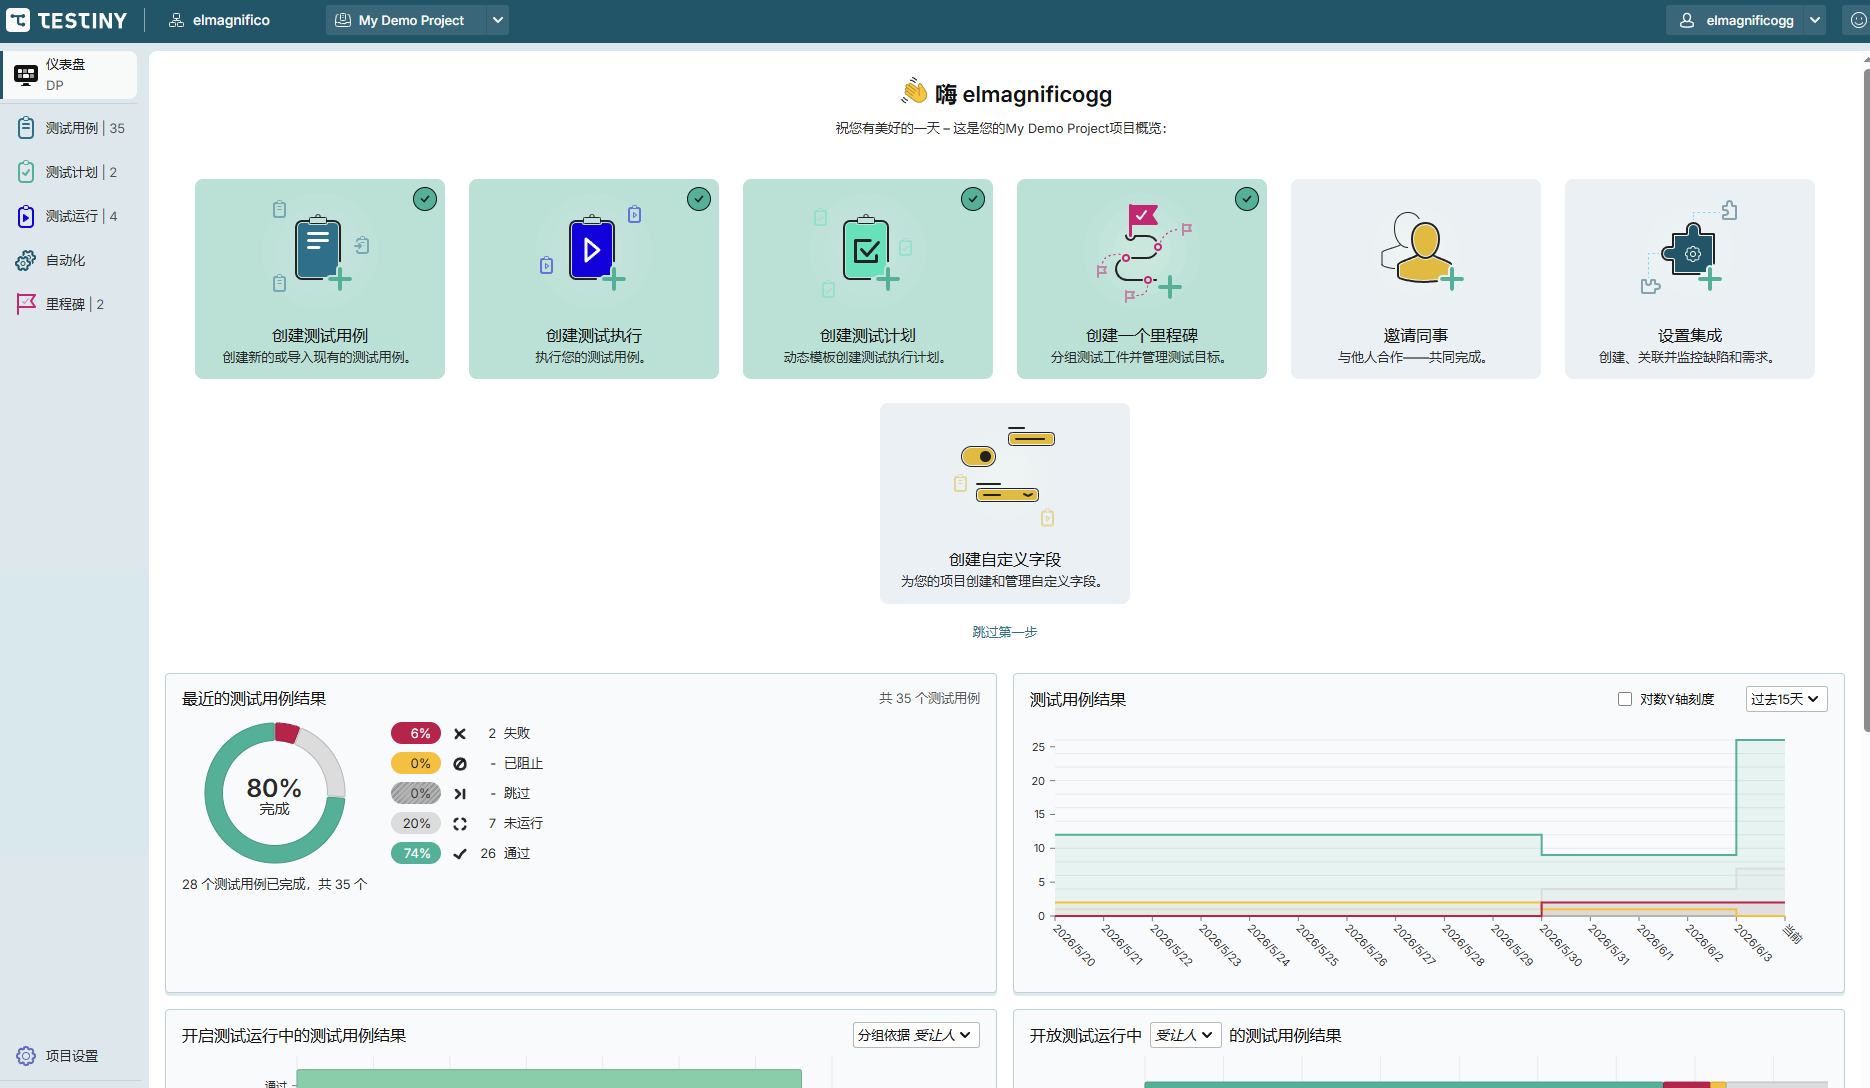Click the red 6% failed badge
The height and width of the screenshot is (1088, 1870).
(x=416, y=733)
